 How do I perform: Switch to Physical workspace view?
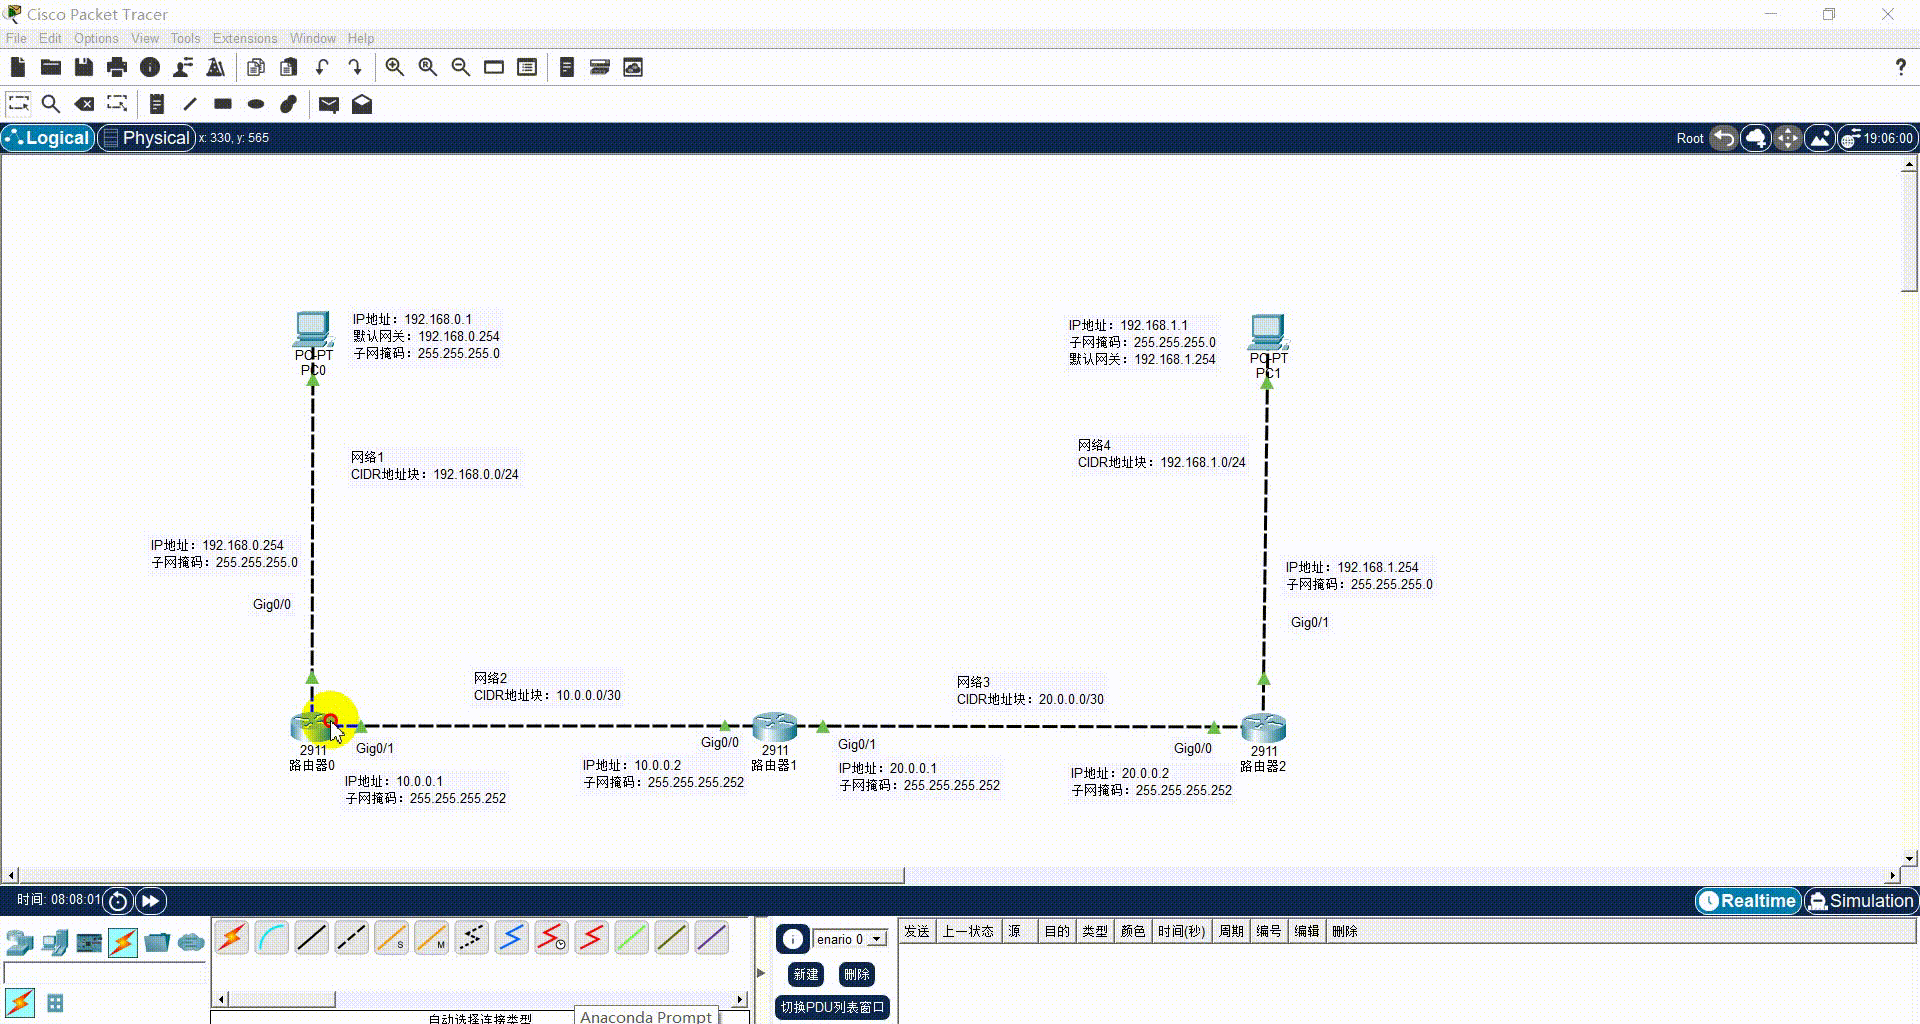[146, 138]
